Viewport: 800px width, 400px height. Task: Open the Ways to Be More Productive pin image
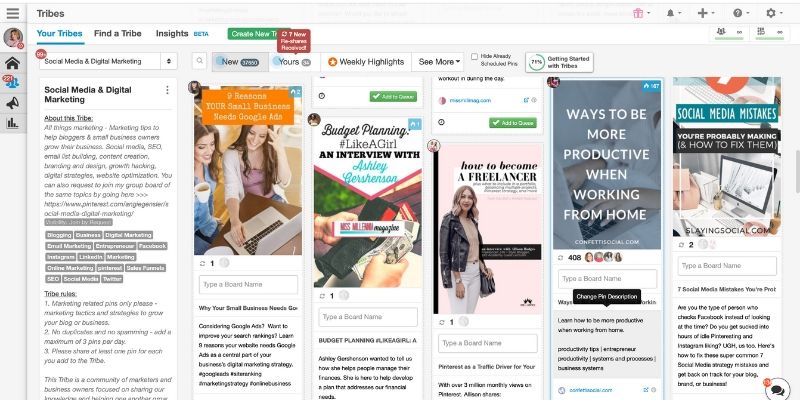click(607, 163)
